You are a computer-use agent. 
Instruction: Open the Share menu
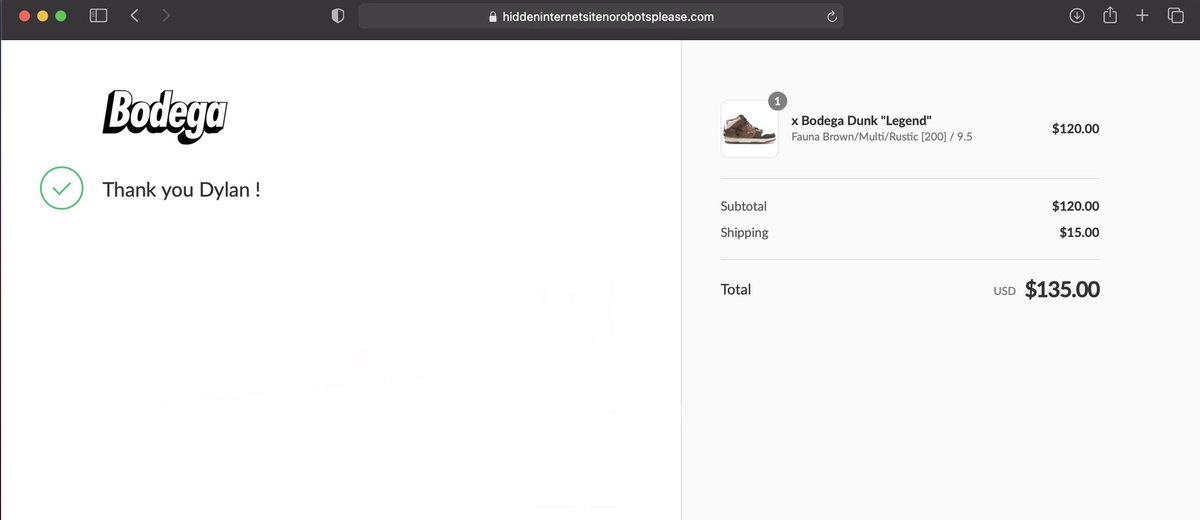click(1109, 15)
